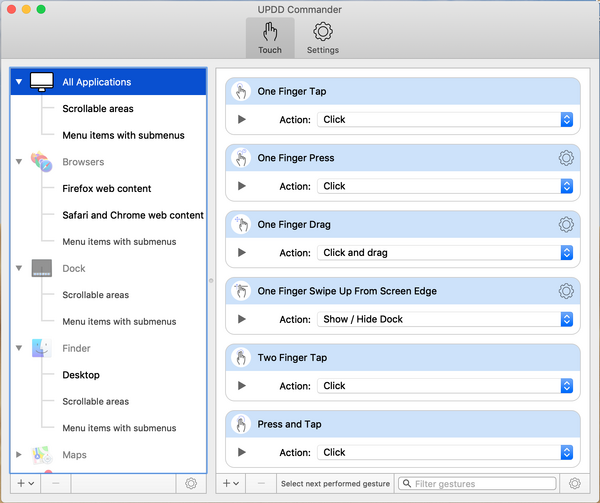This screenshot has width=600, height=503.
Task: Switch to the Touch tab
Action: [x=270, y=38]
